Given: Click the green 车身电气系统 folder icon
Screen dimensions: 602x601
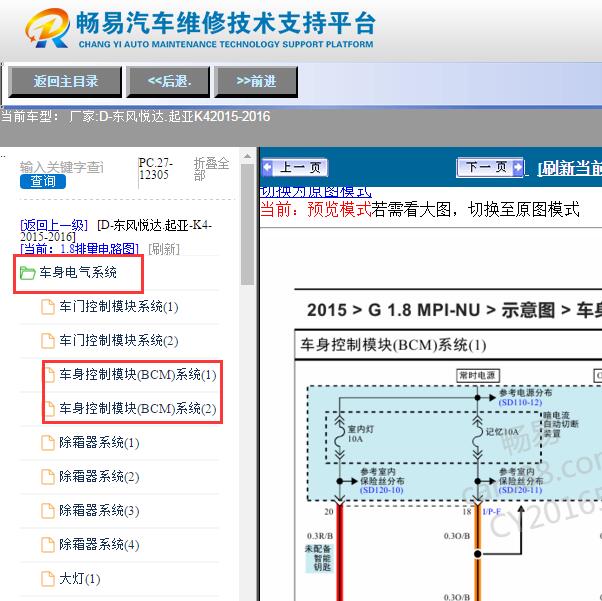Looking at the screenshot, I should click(x=28, y=273).
